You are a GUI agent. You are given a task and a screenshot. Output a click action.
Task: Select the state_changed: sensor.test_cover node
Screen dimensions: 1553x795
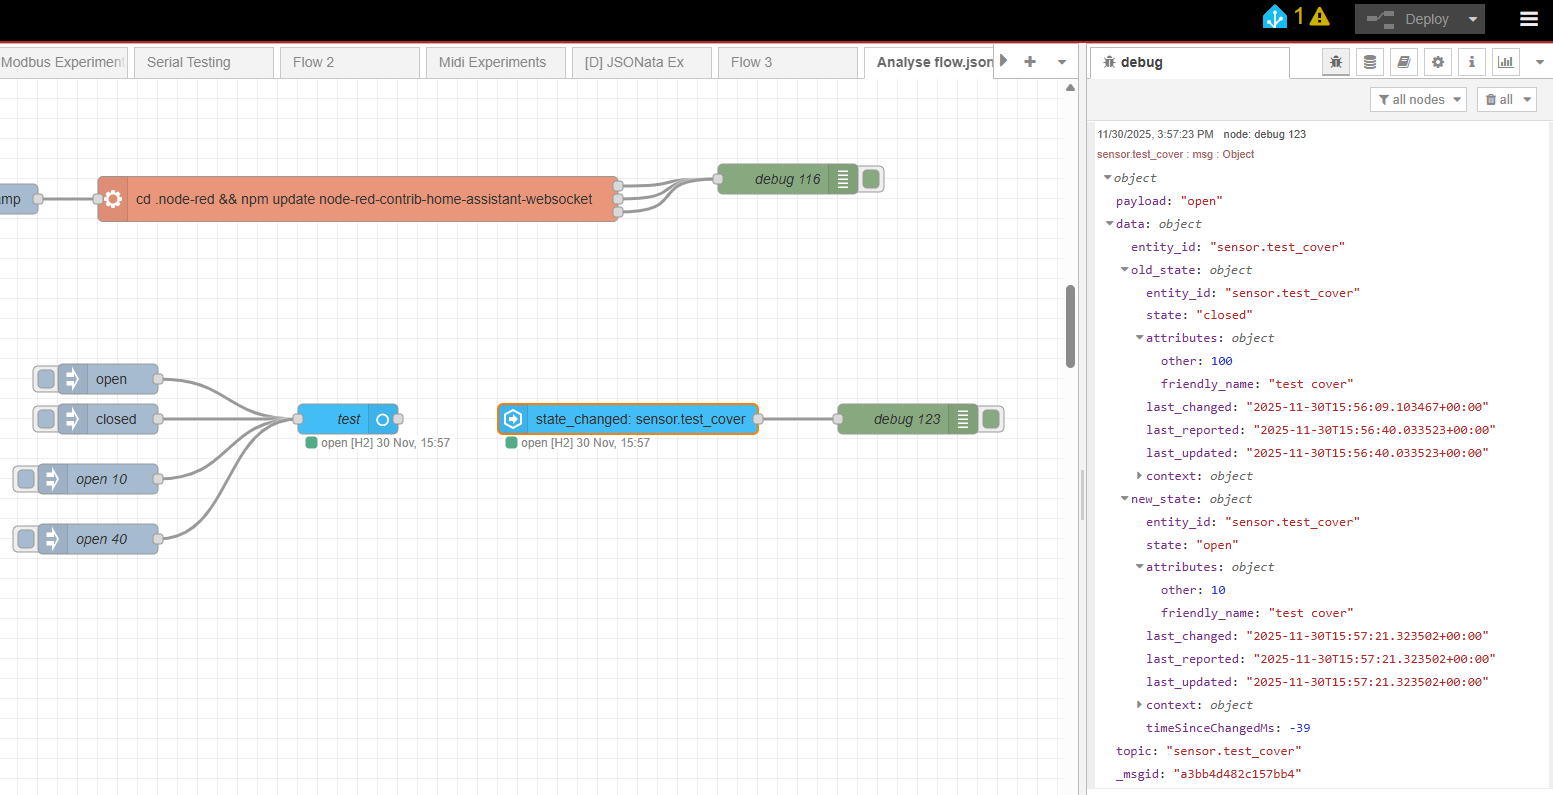[628, 419]
